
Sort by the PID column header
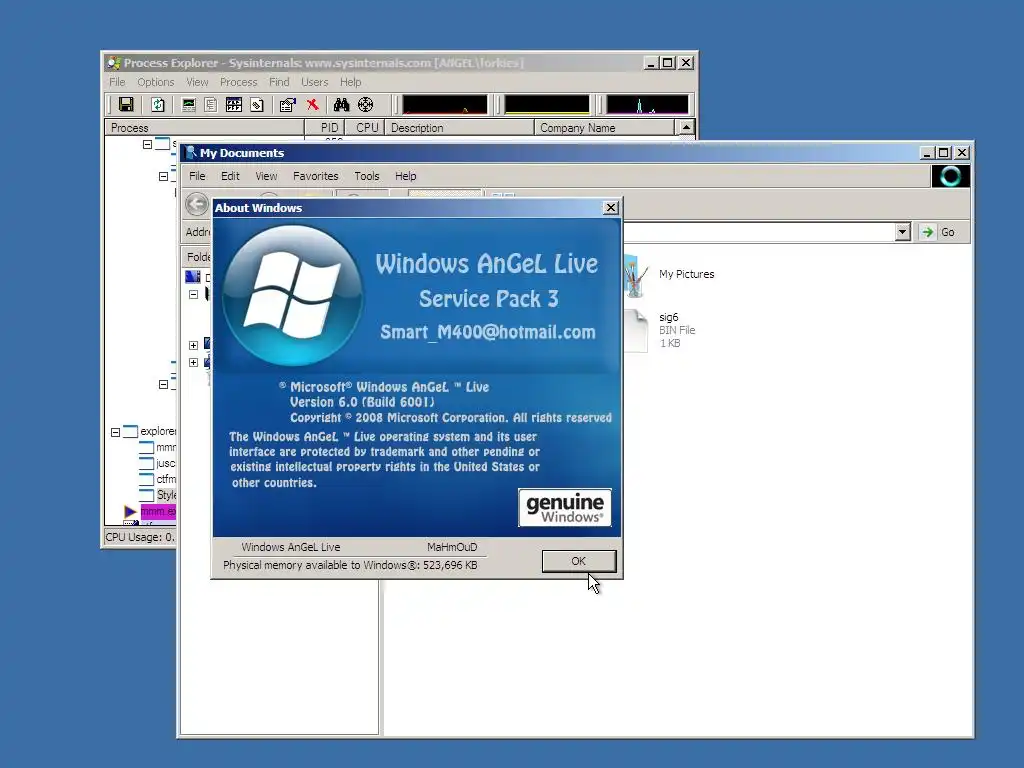point(325,127)
